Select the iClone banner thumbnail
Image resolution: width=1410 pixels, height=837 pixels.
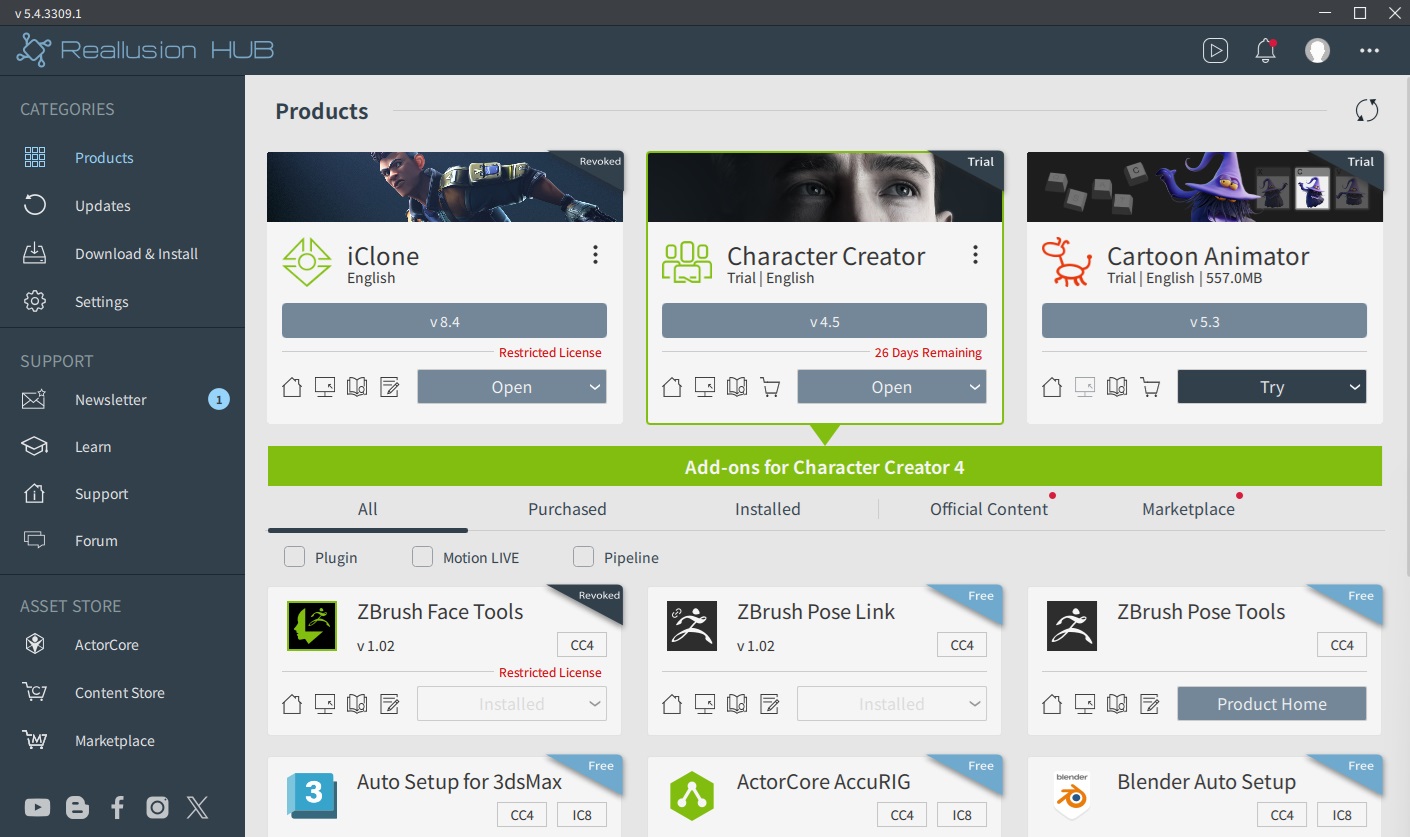coord(445,187)
